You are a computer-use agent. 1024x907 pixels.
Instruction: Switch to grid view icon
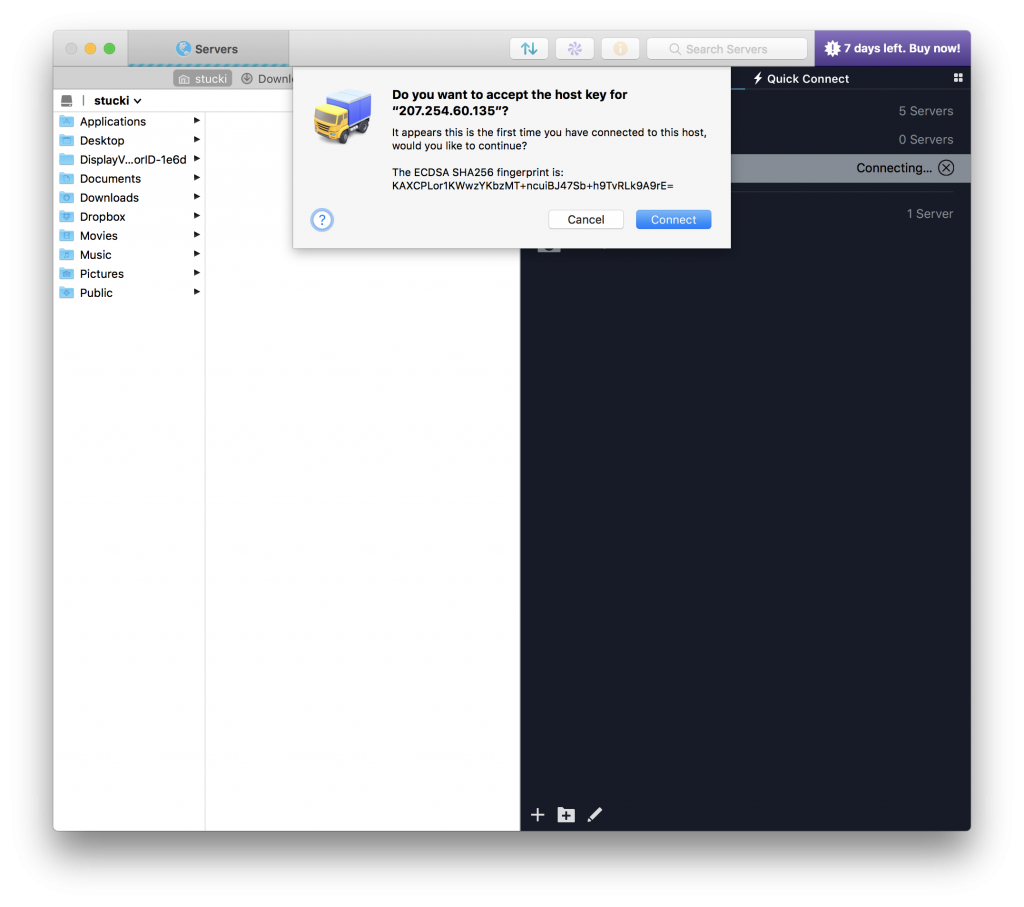pos(957,78)
